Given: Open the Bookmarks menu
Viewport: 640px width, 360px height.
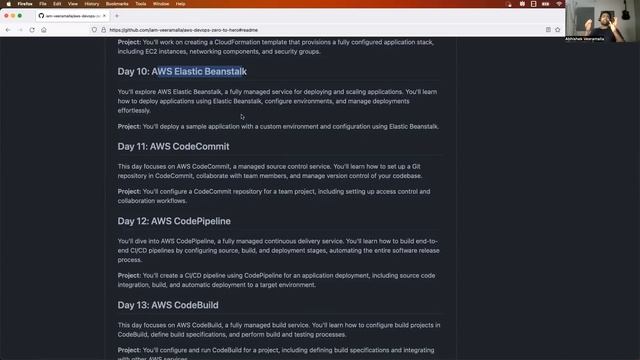Looking at the screenshot, I should [117, 4].
